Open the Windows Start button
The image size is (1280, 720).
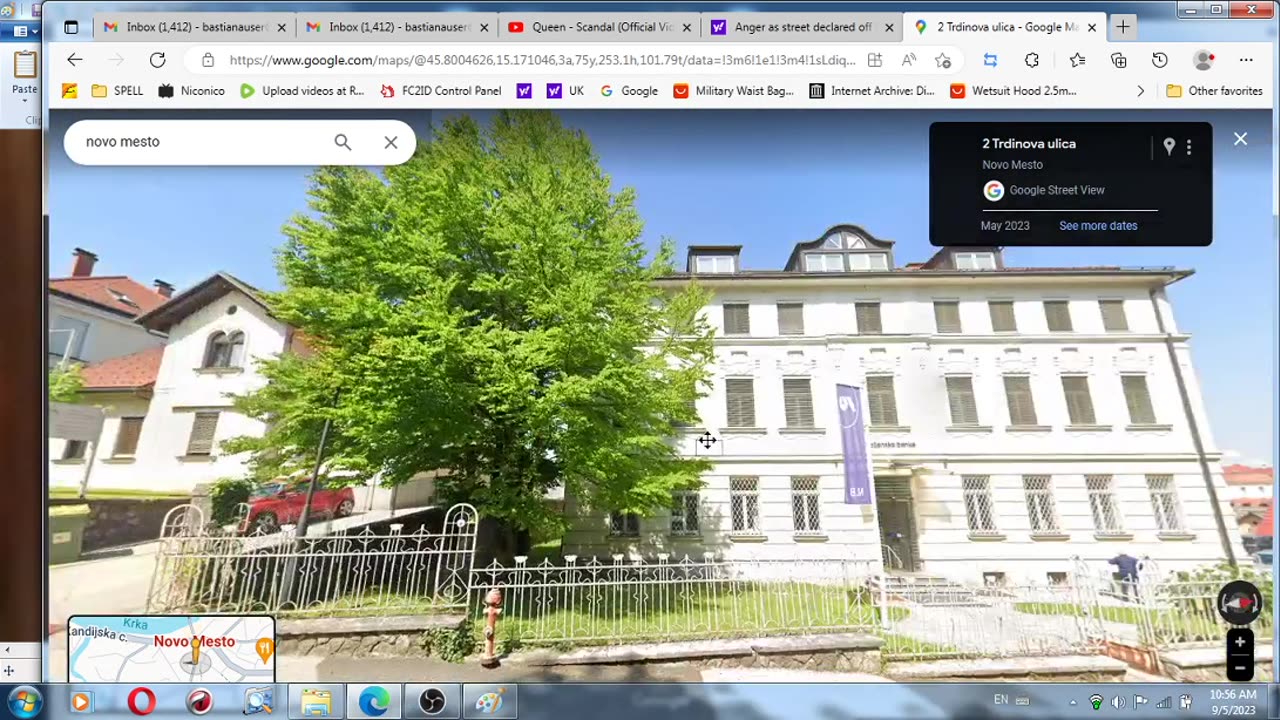pos(23,702)
